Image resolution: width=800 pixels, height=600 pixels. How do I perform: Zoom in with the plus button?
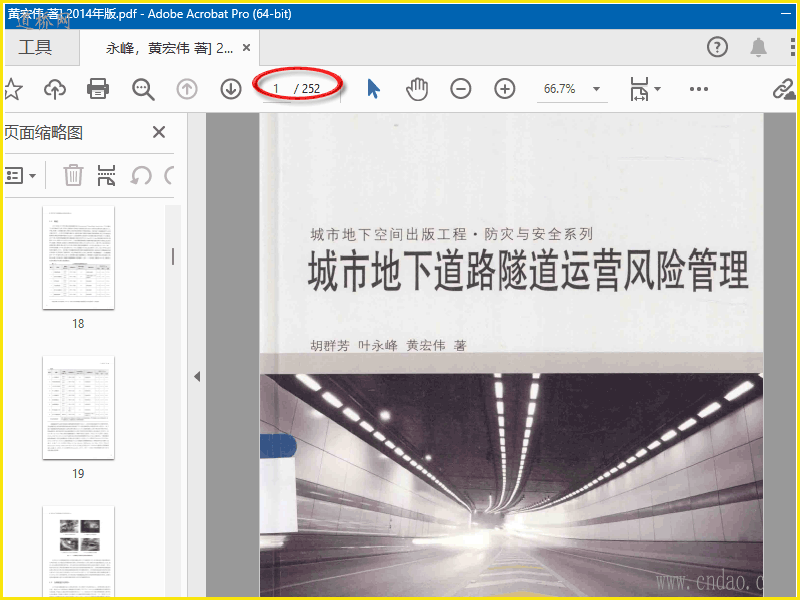[x=504, y=89]
